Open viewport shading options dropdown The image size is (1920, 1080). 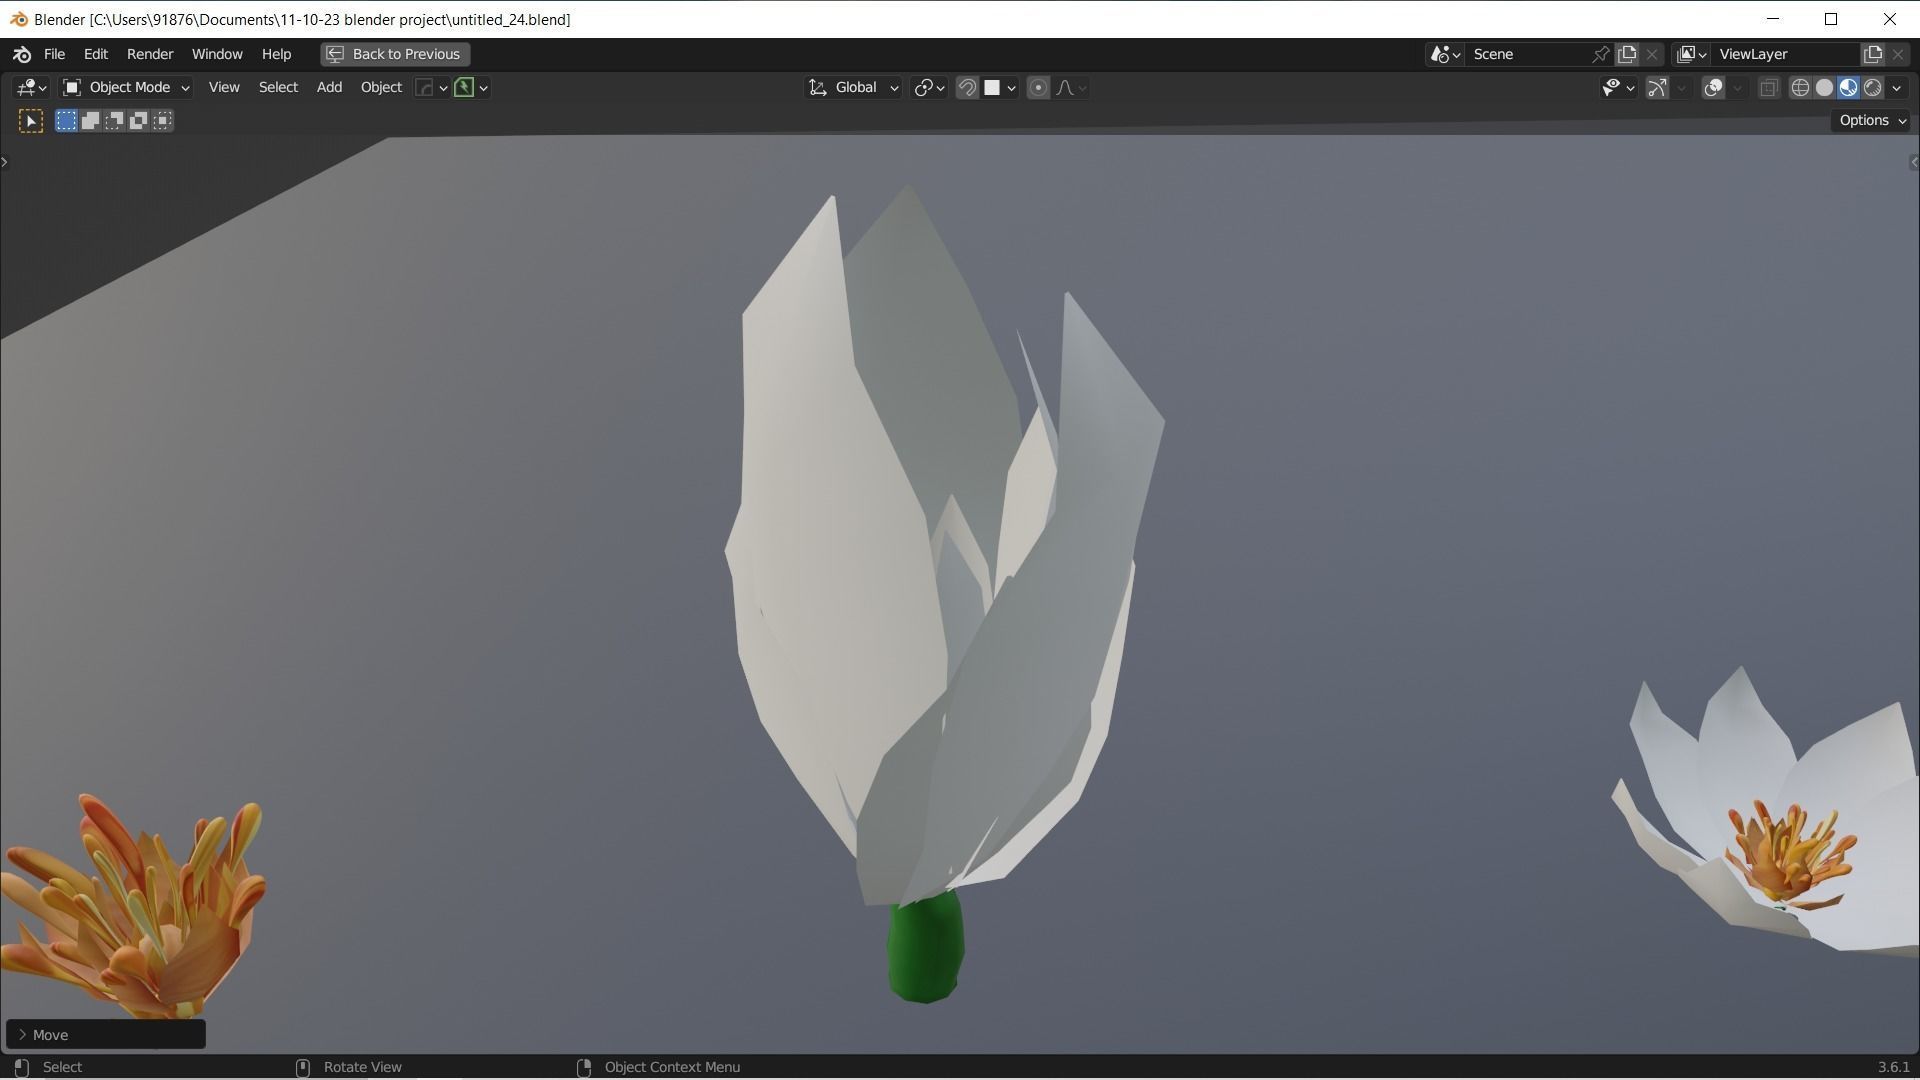pos(1896,88)
